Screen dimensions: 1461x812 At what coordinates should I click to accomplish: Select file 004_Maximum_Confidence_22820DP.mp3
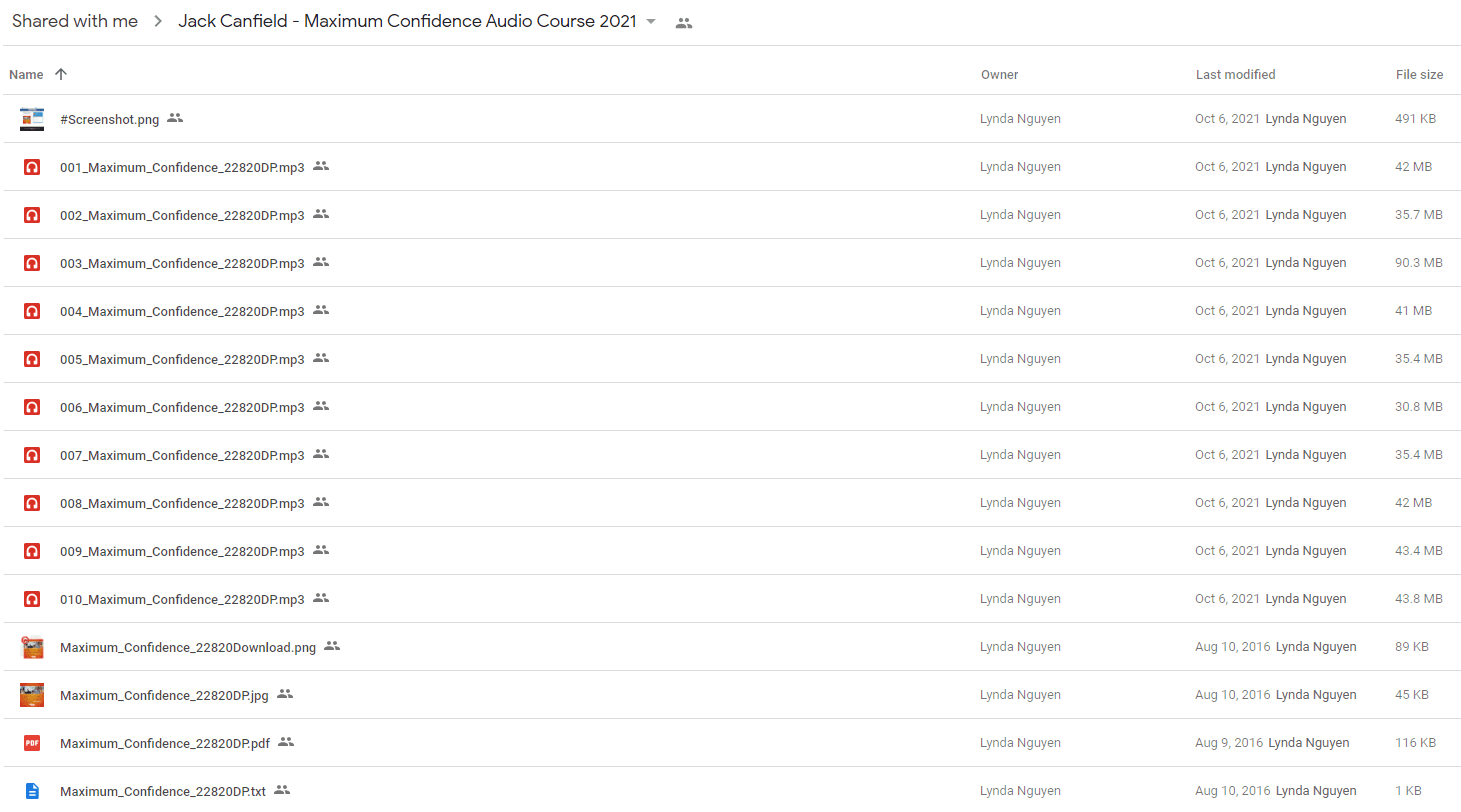pyautogui.click(x=182, y=311)
